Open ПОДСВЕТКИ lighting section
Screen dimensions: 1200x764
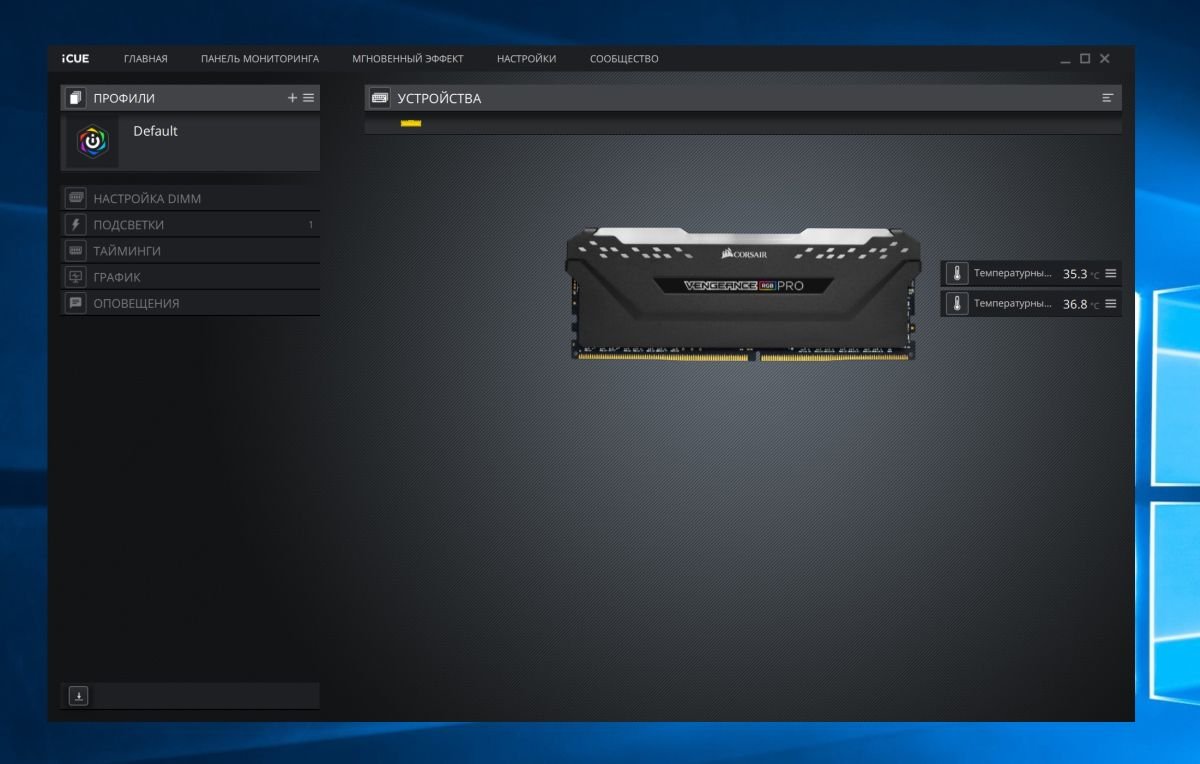pos(190,224)
